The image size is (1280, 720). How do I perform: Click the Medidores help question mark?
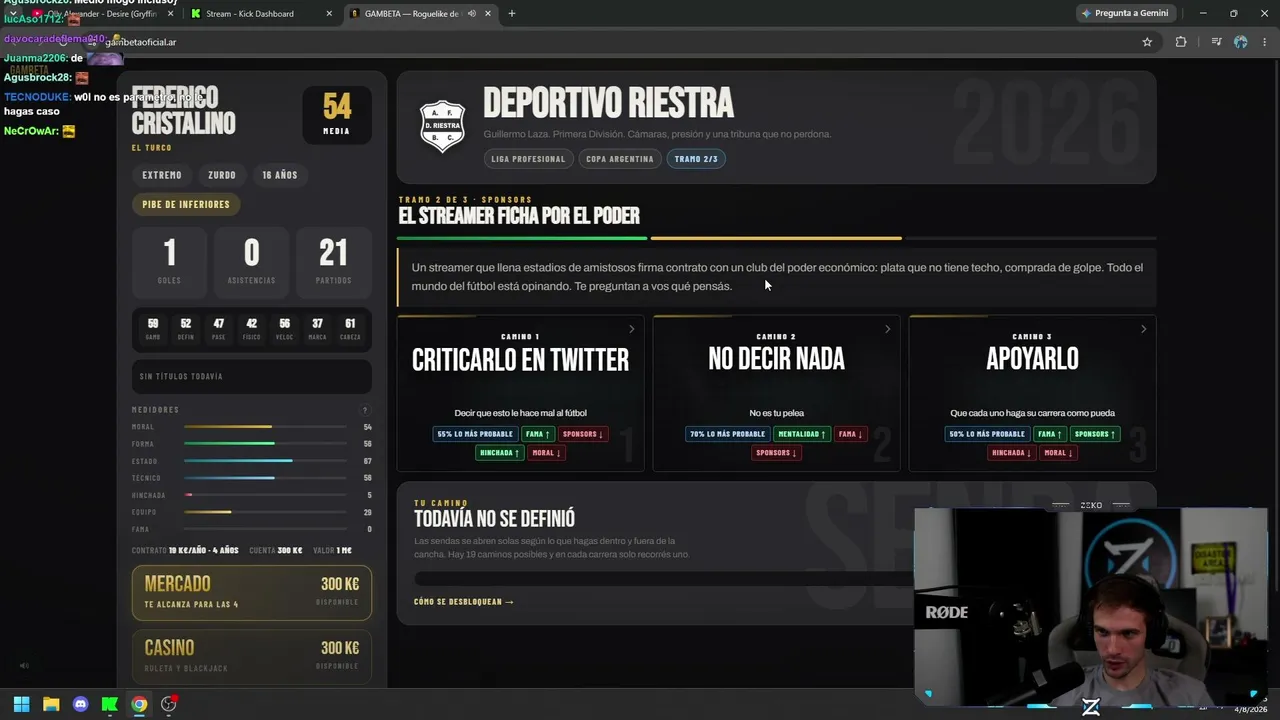click(x=365, y=410)
